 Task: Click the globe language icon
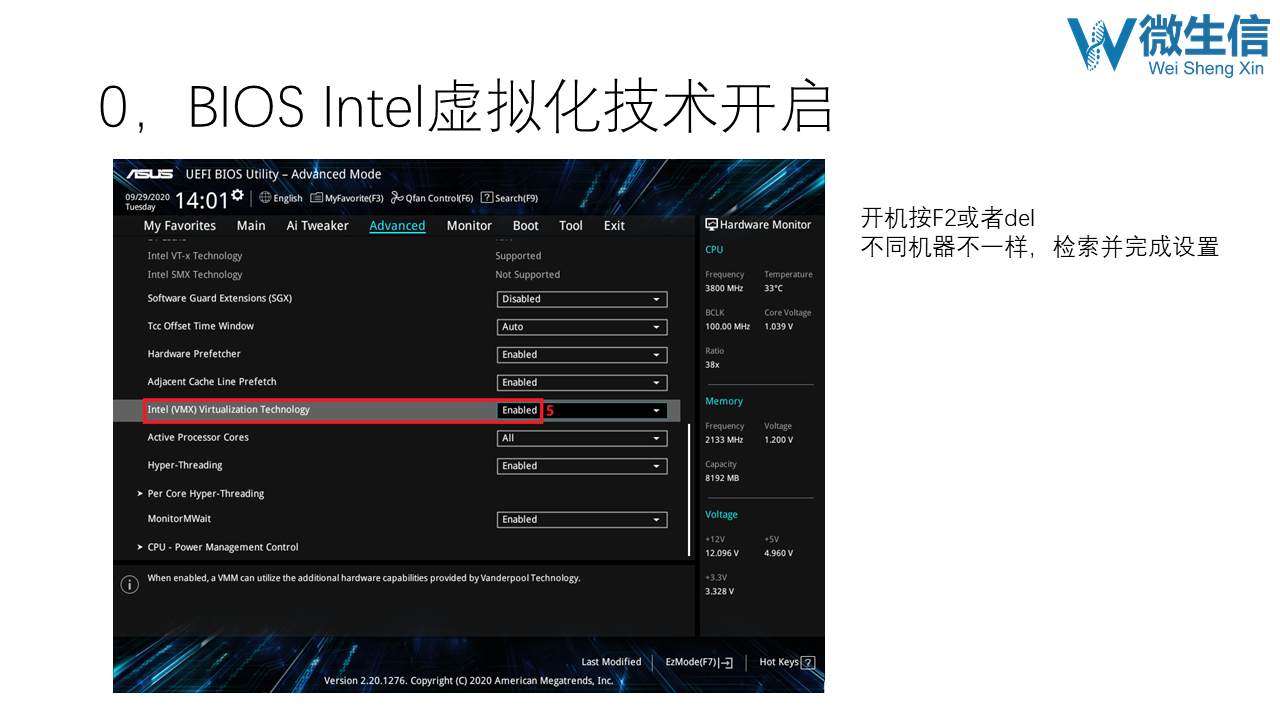(x=265, y=198)
